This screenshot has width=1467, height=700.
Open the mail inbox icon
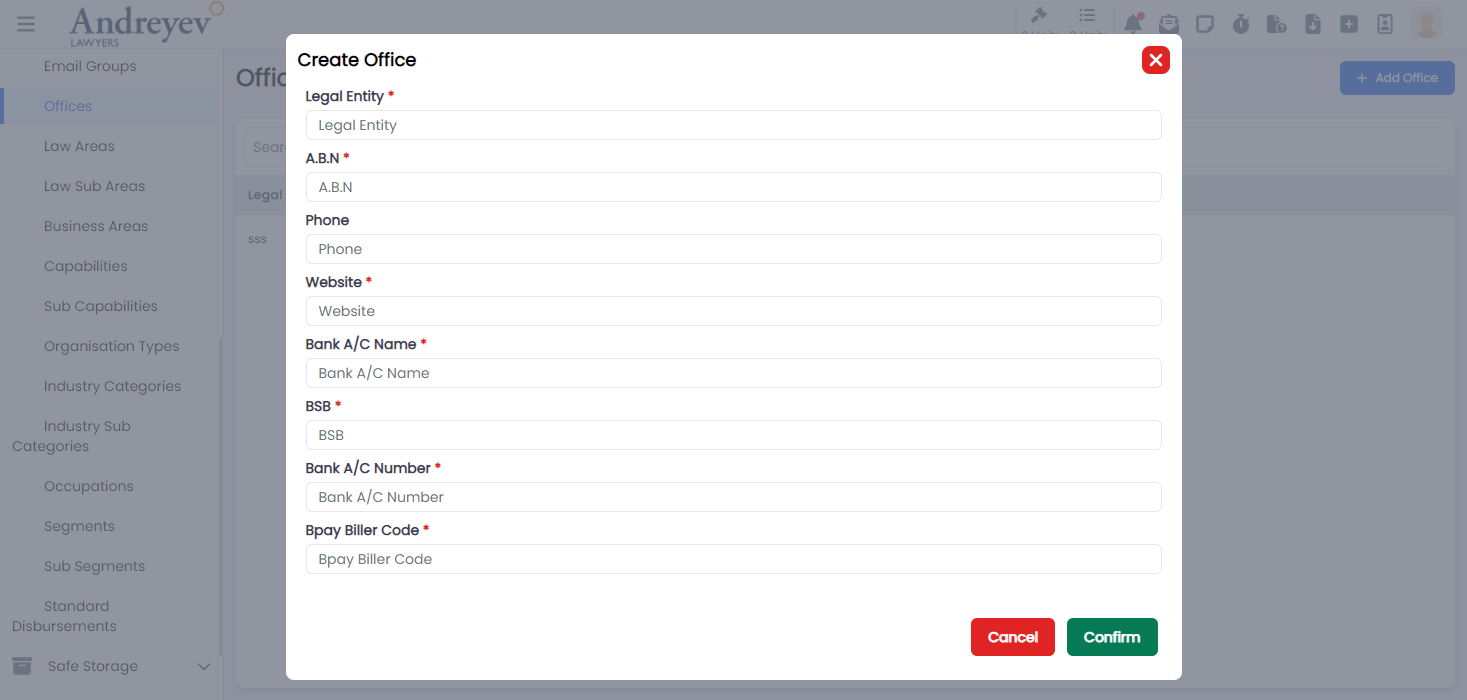(1169, 22)
